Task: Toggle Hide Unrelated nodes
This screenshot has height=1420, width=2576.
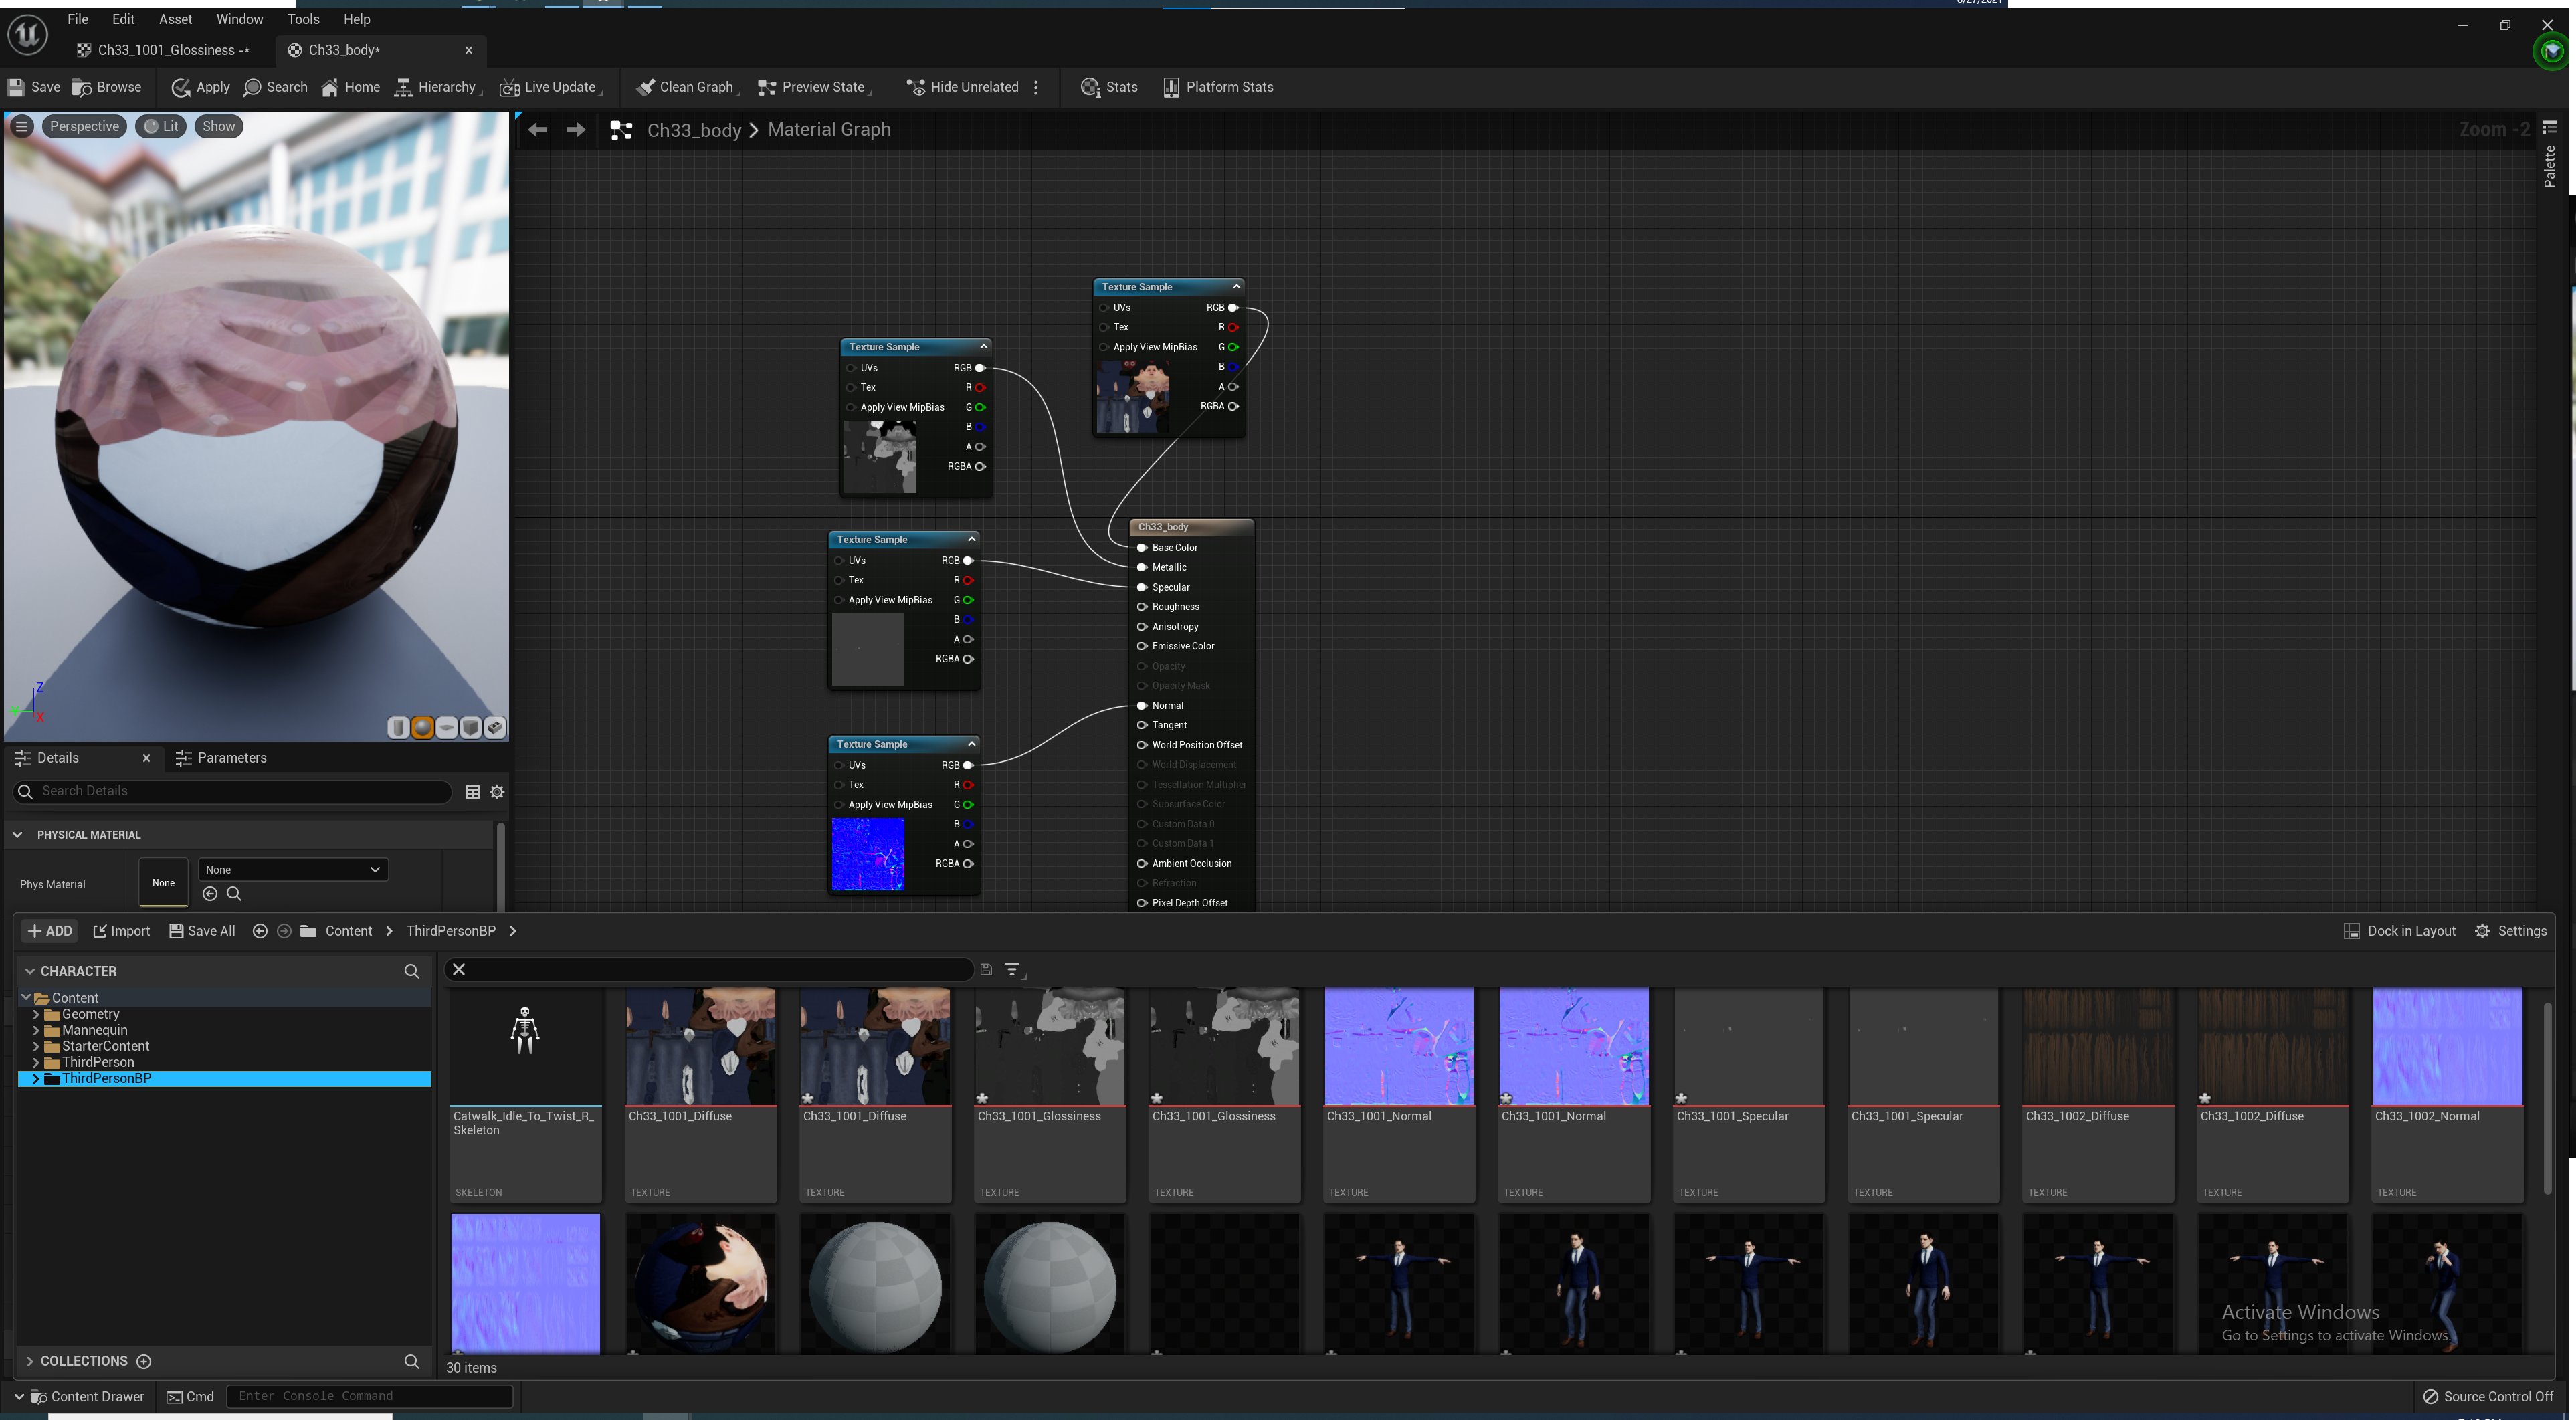Action: [962, 87]
